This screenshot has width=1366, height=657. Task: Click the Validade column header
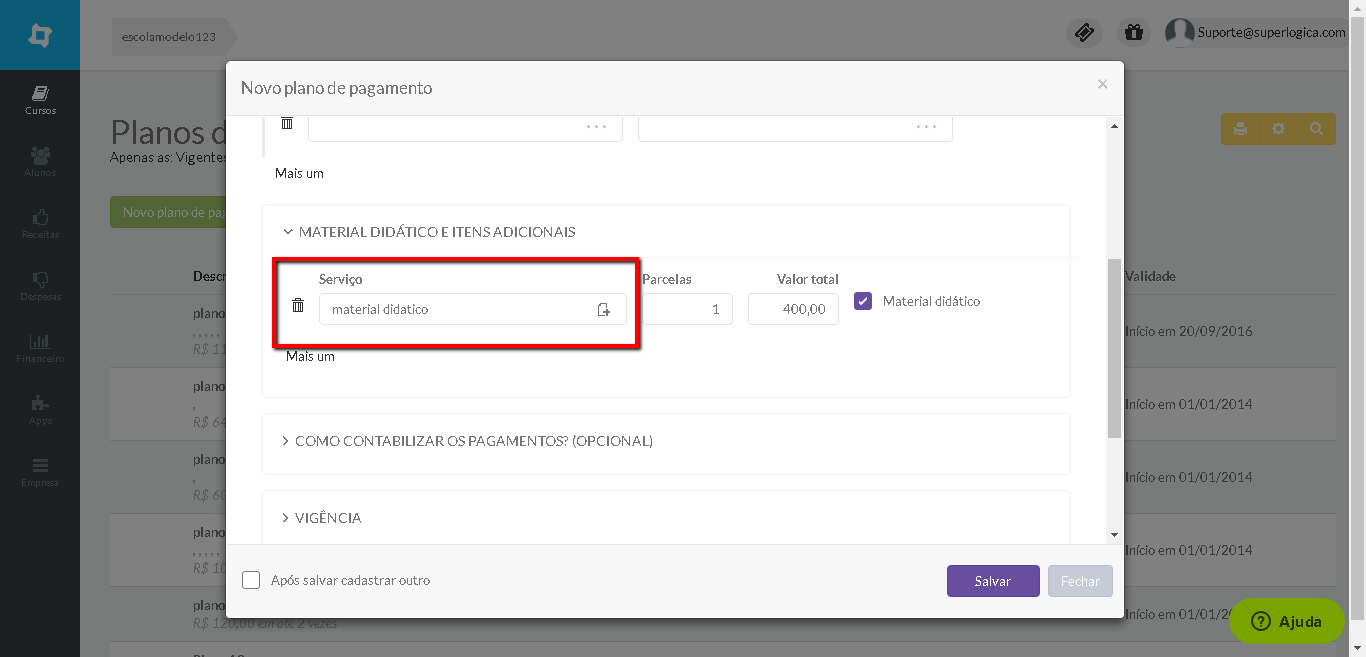pos(1150,276)
